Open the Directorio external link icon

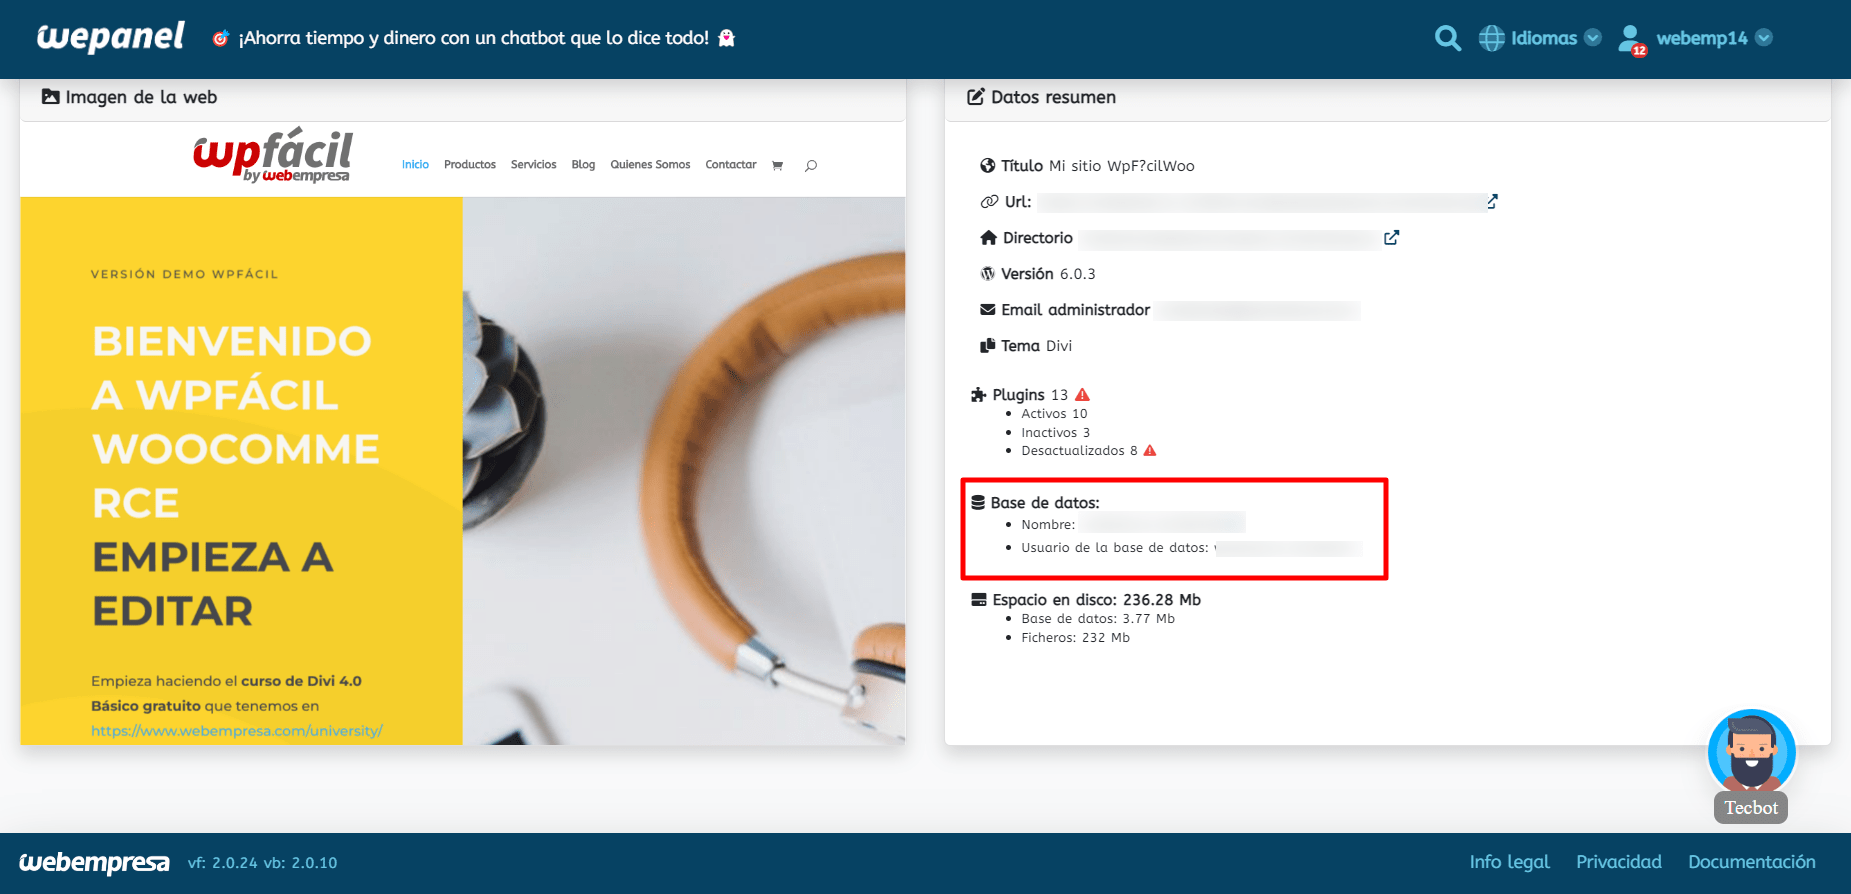tap(1391, 237)
